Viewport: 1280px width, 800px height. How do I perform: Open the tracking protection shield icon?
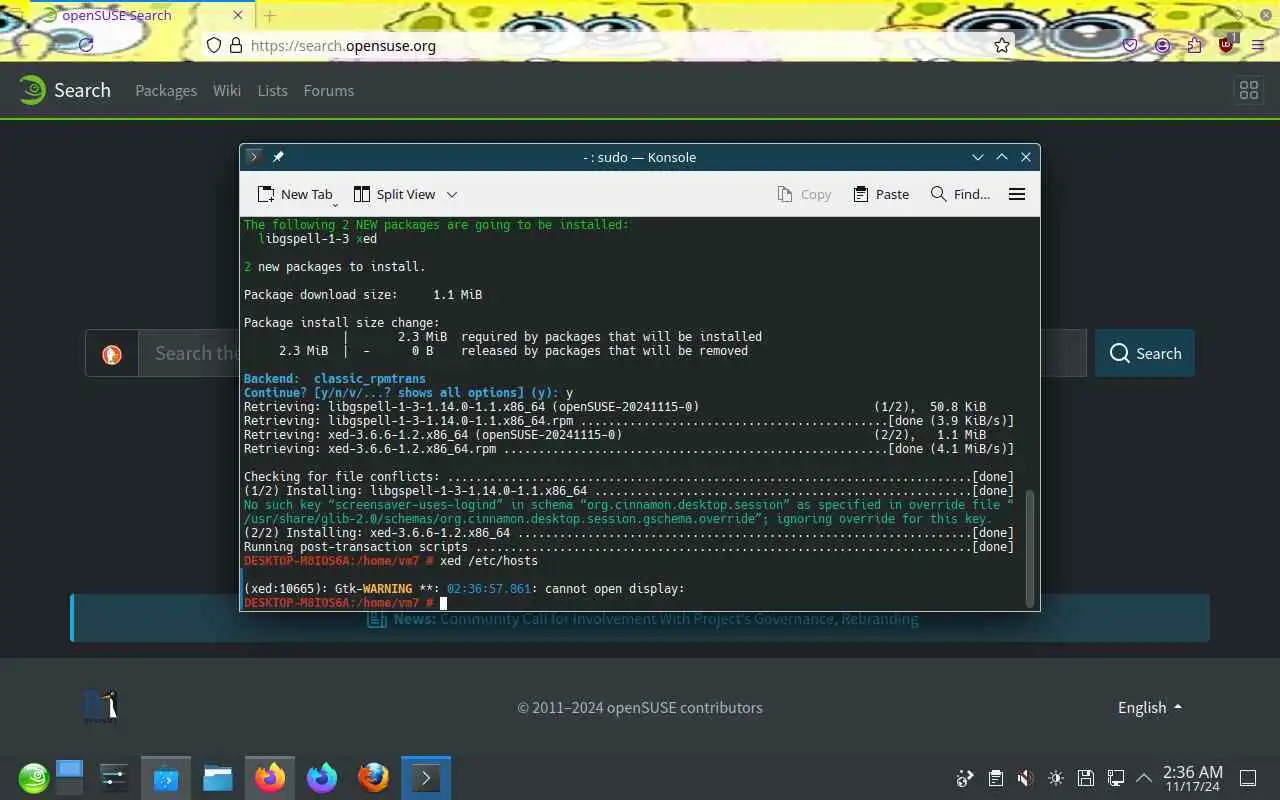212,45
